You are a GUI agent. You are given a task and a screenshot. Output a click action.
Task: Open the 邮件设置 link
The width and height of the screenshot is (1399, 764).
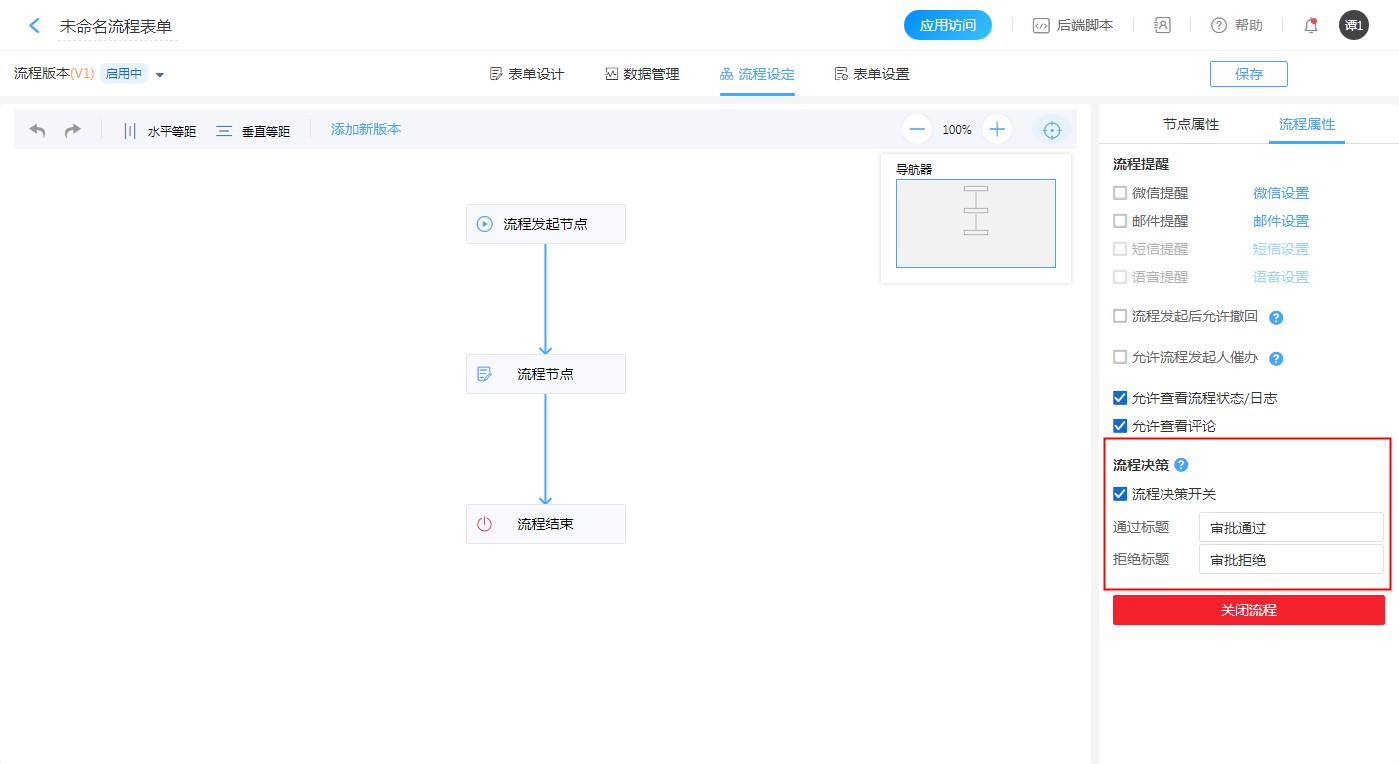[x=1281, y=221]
